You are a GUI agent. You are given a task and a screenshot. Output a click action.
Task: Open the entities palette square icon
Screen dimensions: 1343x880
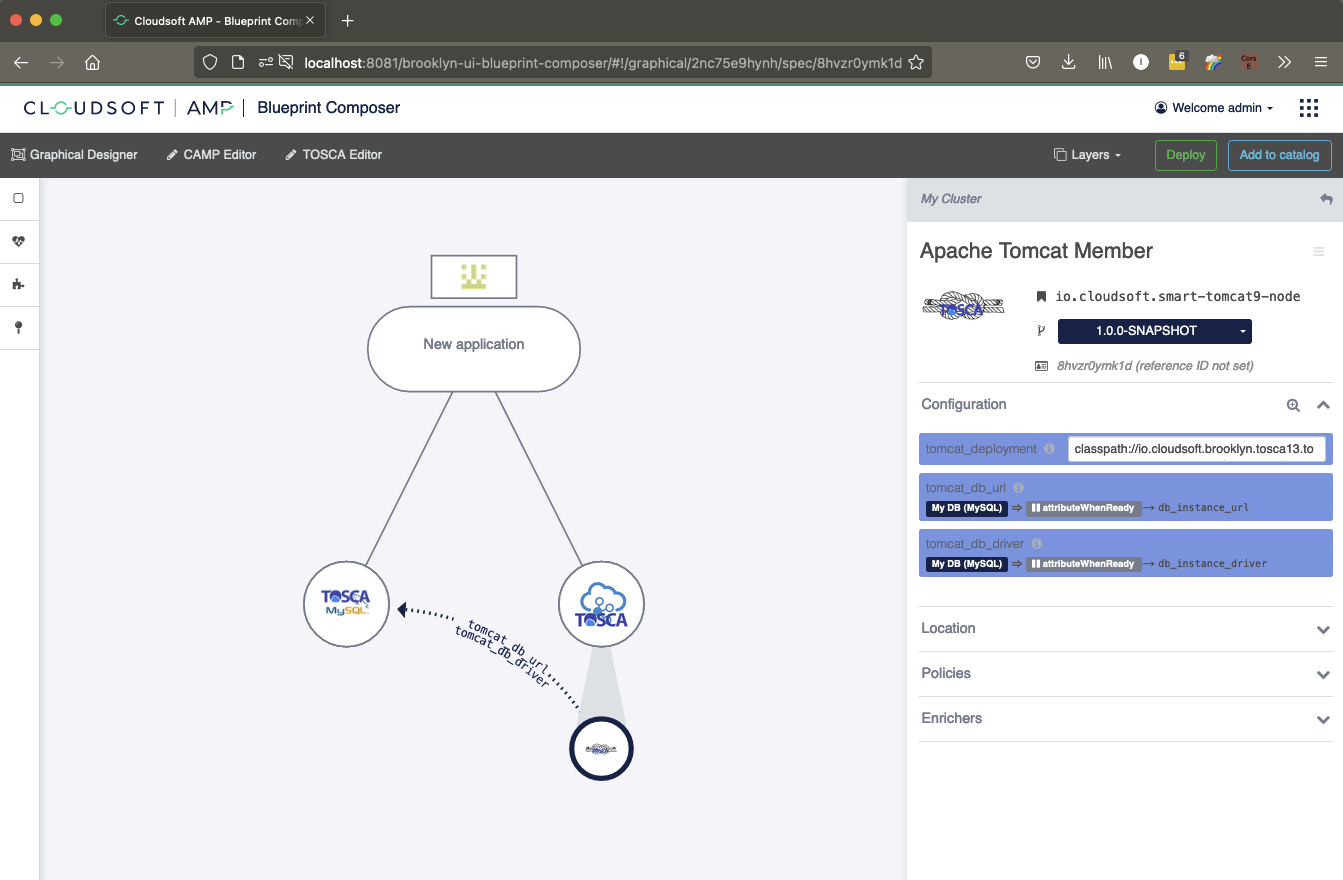pos(18,198)
